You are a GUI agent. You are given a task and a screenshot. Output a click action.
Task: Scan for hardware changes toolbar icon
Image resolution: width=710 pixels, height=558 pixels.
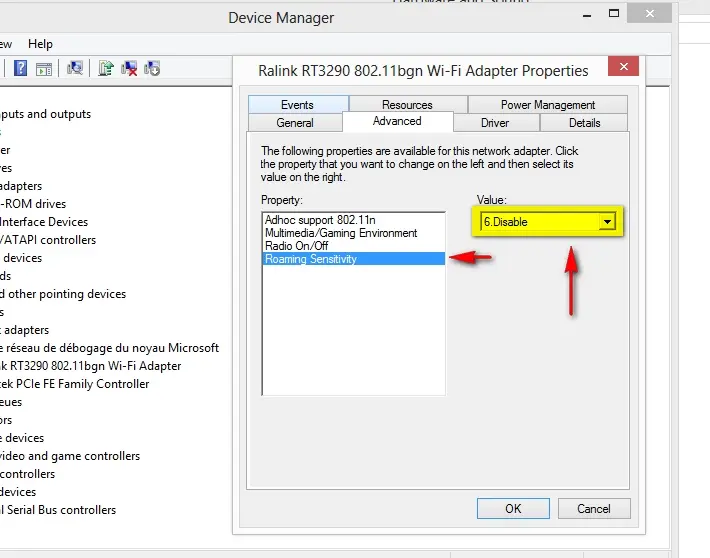coord(75,68)
